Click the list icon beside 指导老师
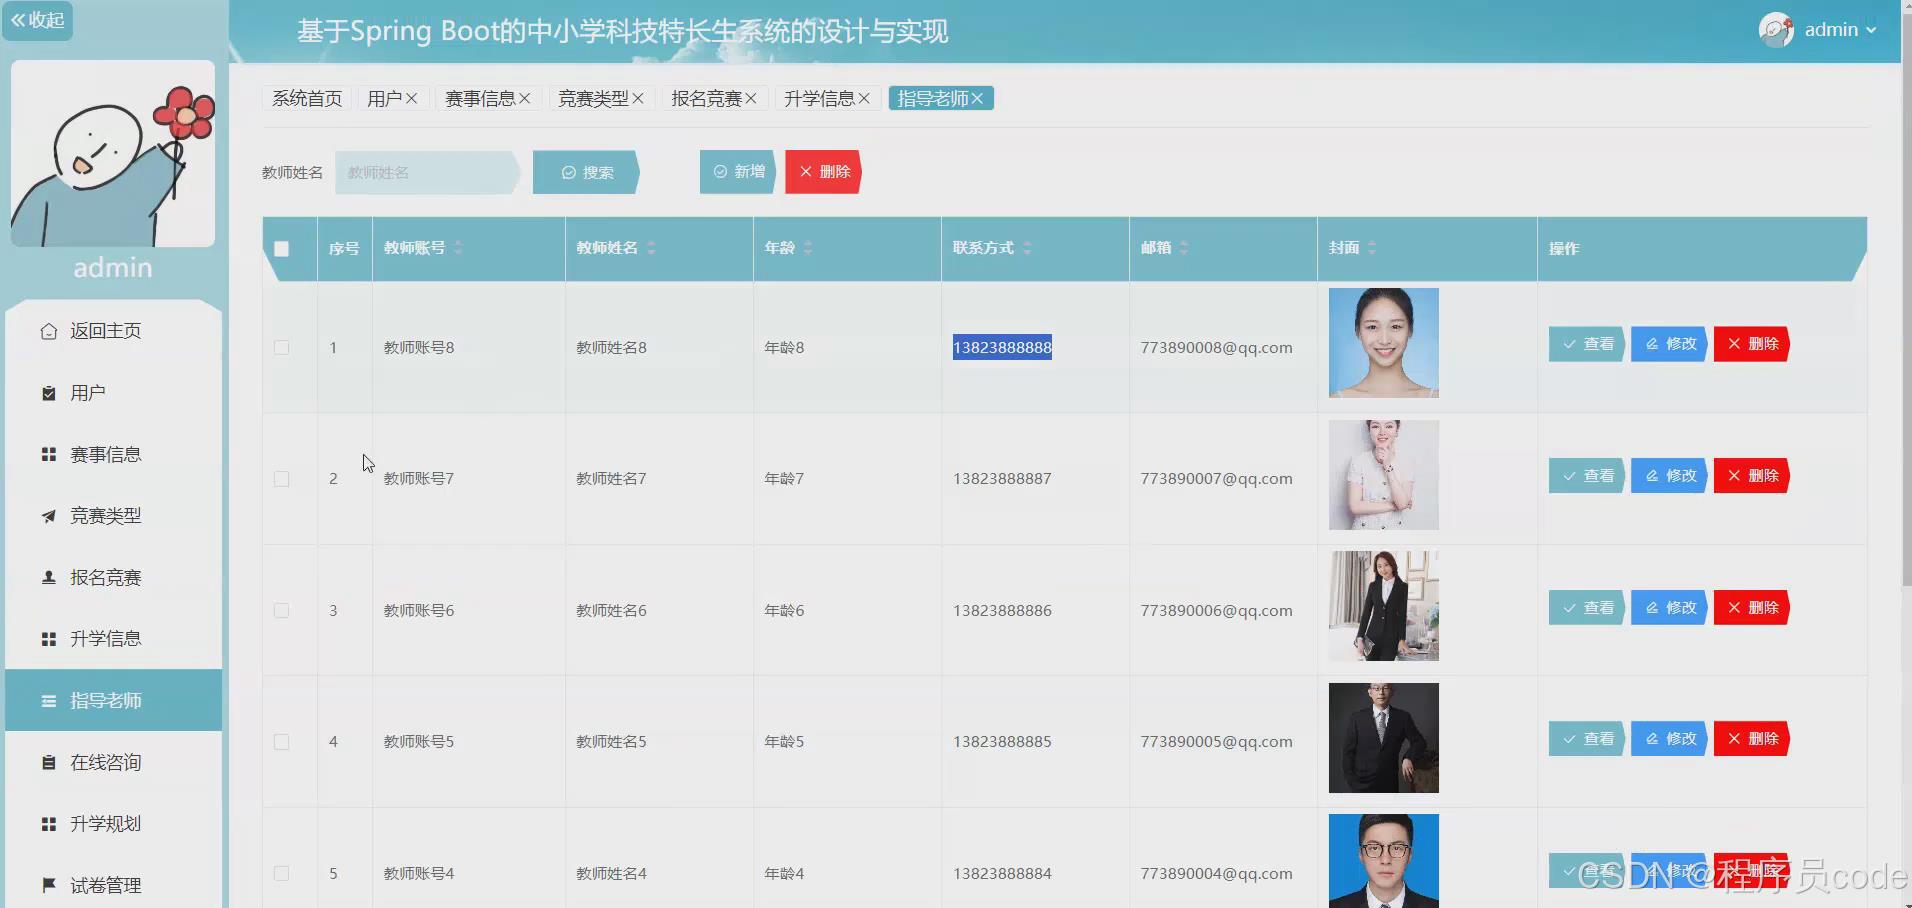 click(48, 701)
